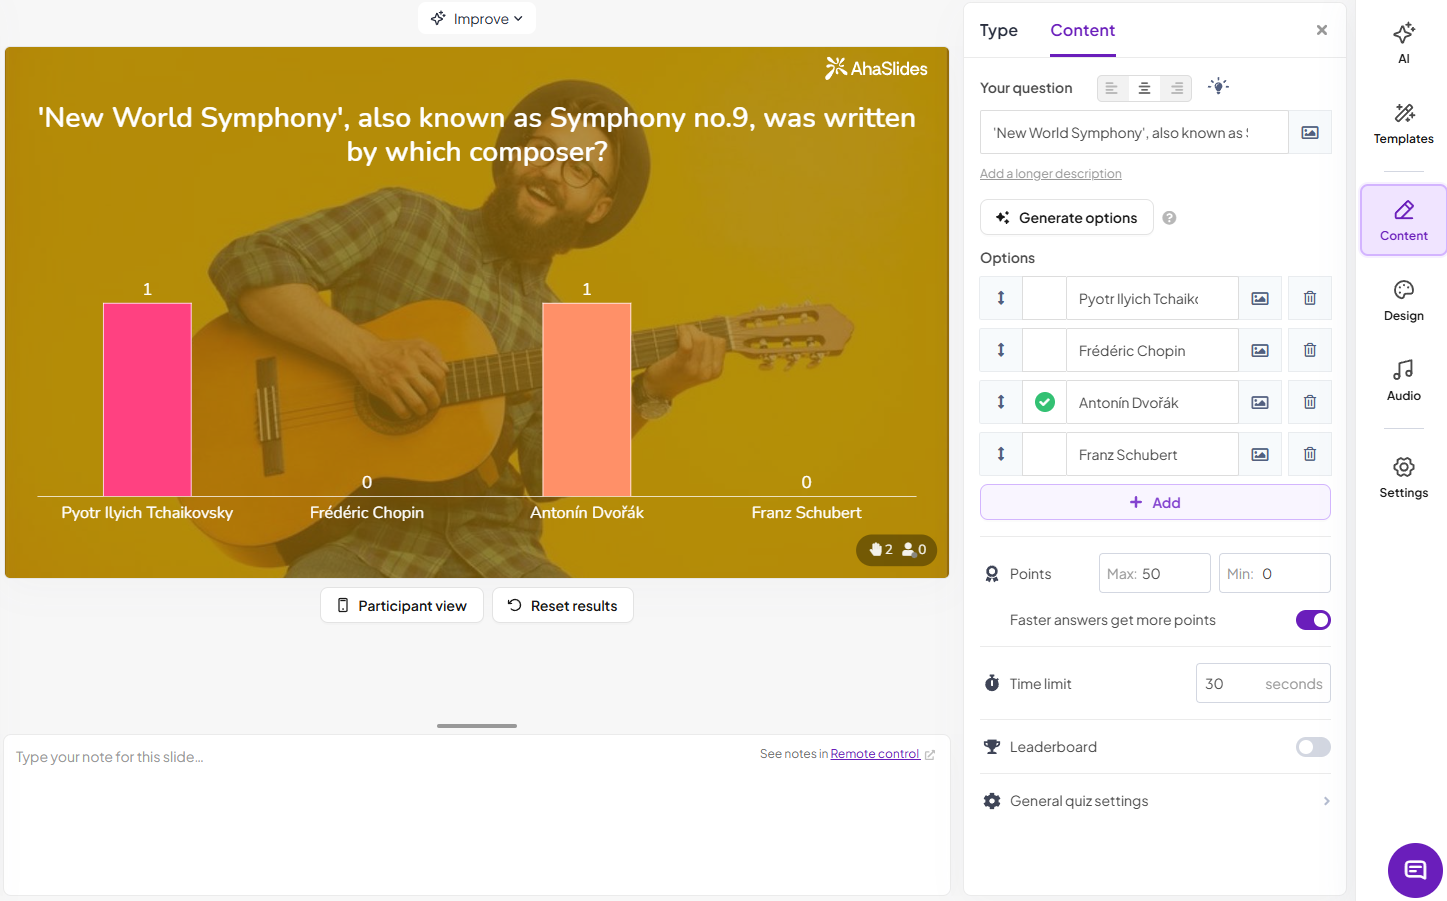The height and width of the screenshot is (901, 1447).
Task: Enable the Leaderboard toggle
Action: [x=1312, y=747]
